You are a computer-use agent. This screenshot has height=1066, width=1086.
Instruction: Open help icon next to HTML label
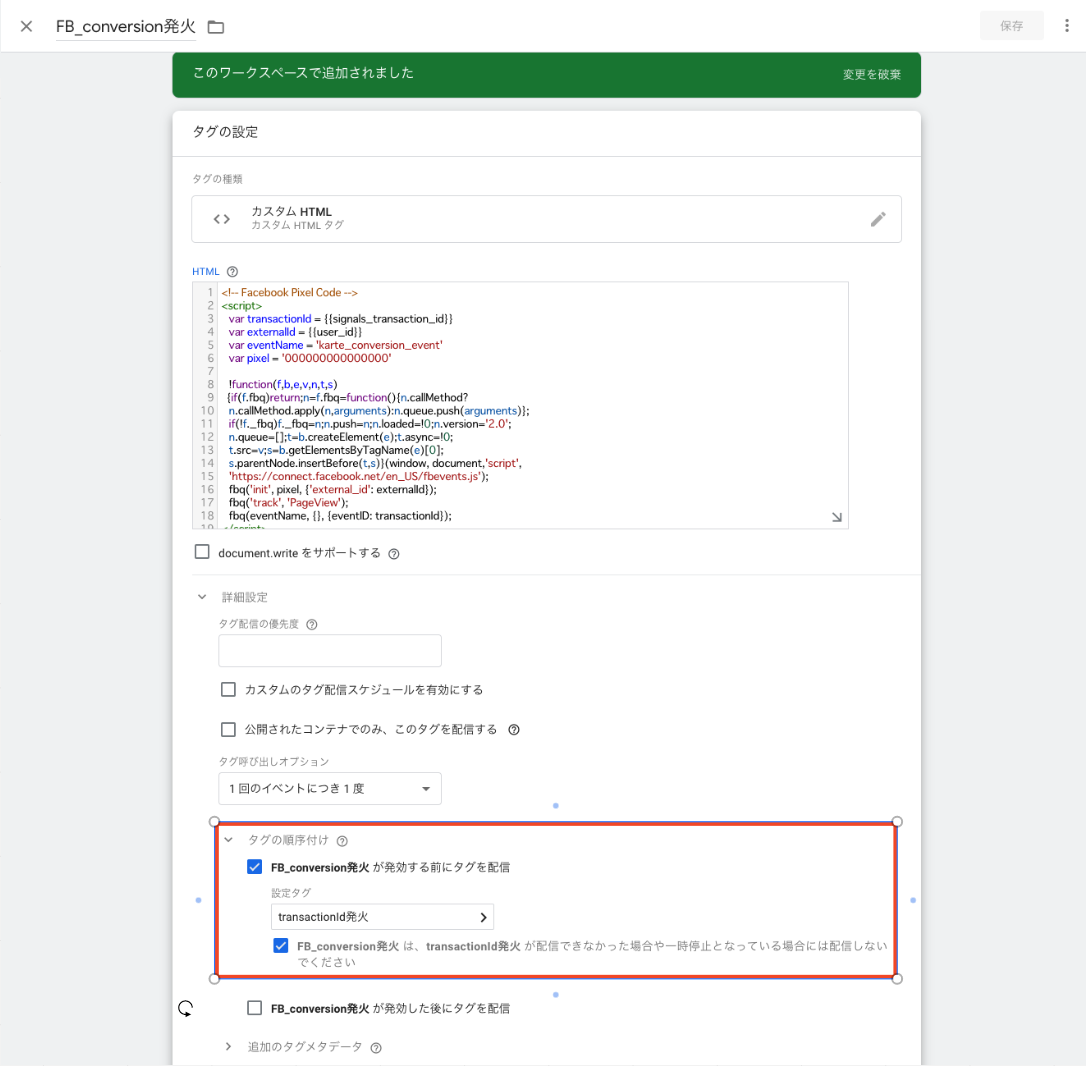(x=233, y=272)
